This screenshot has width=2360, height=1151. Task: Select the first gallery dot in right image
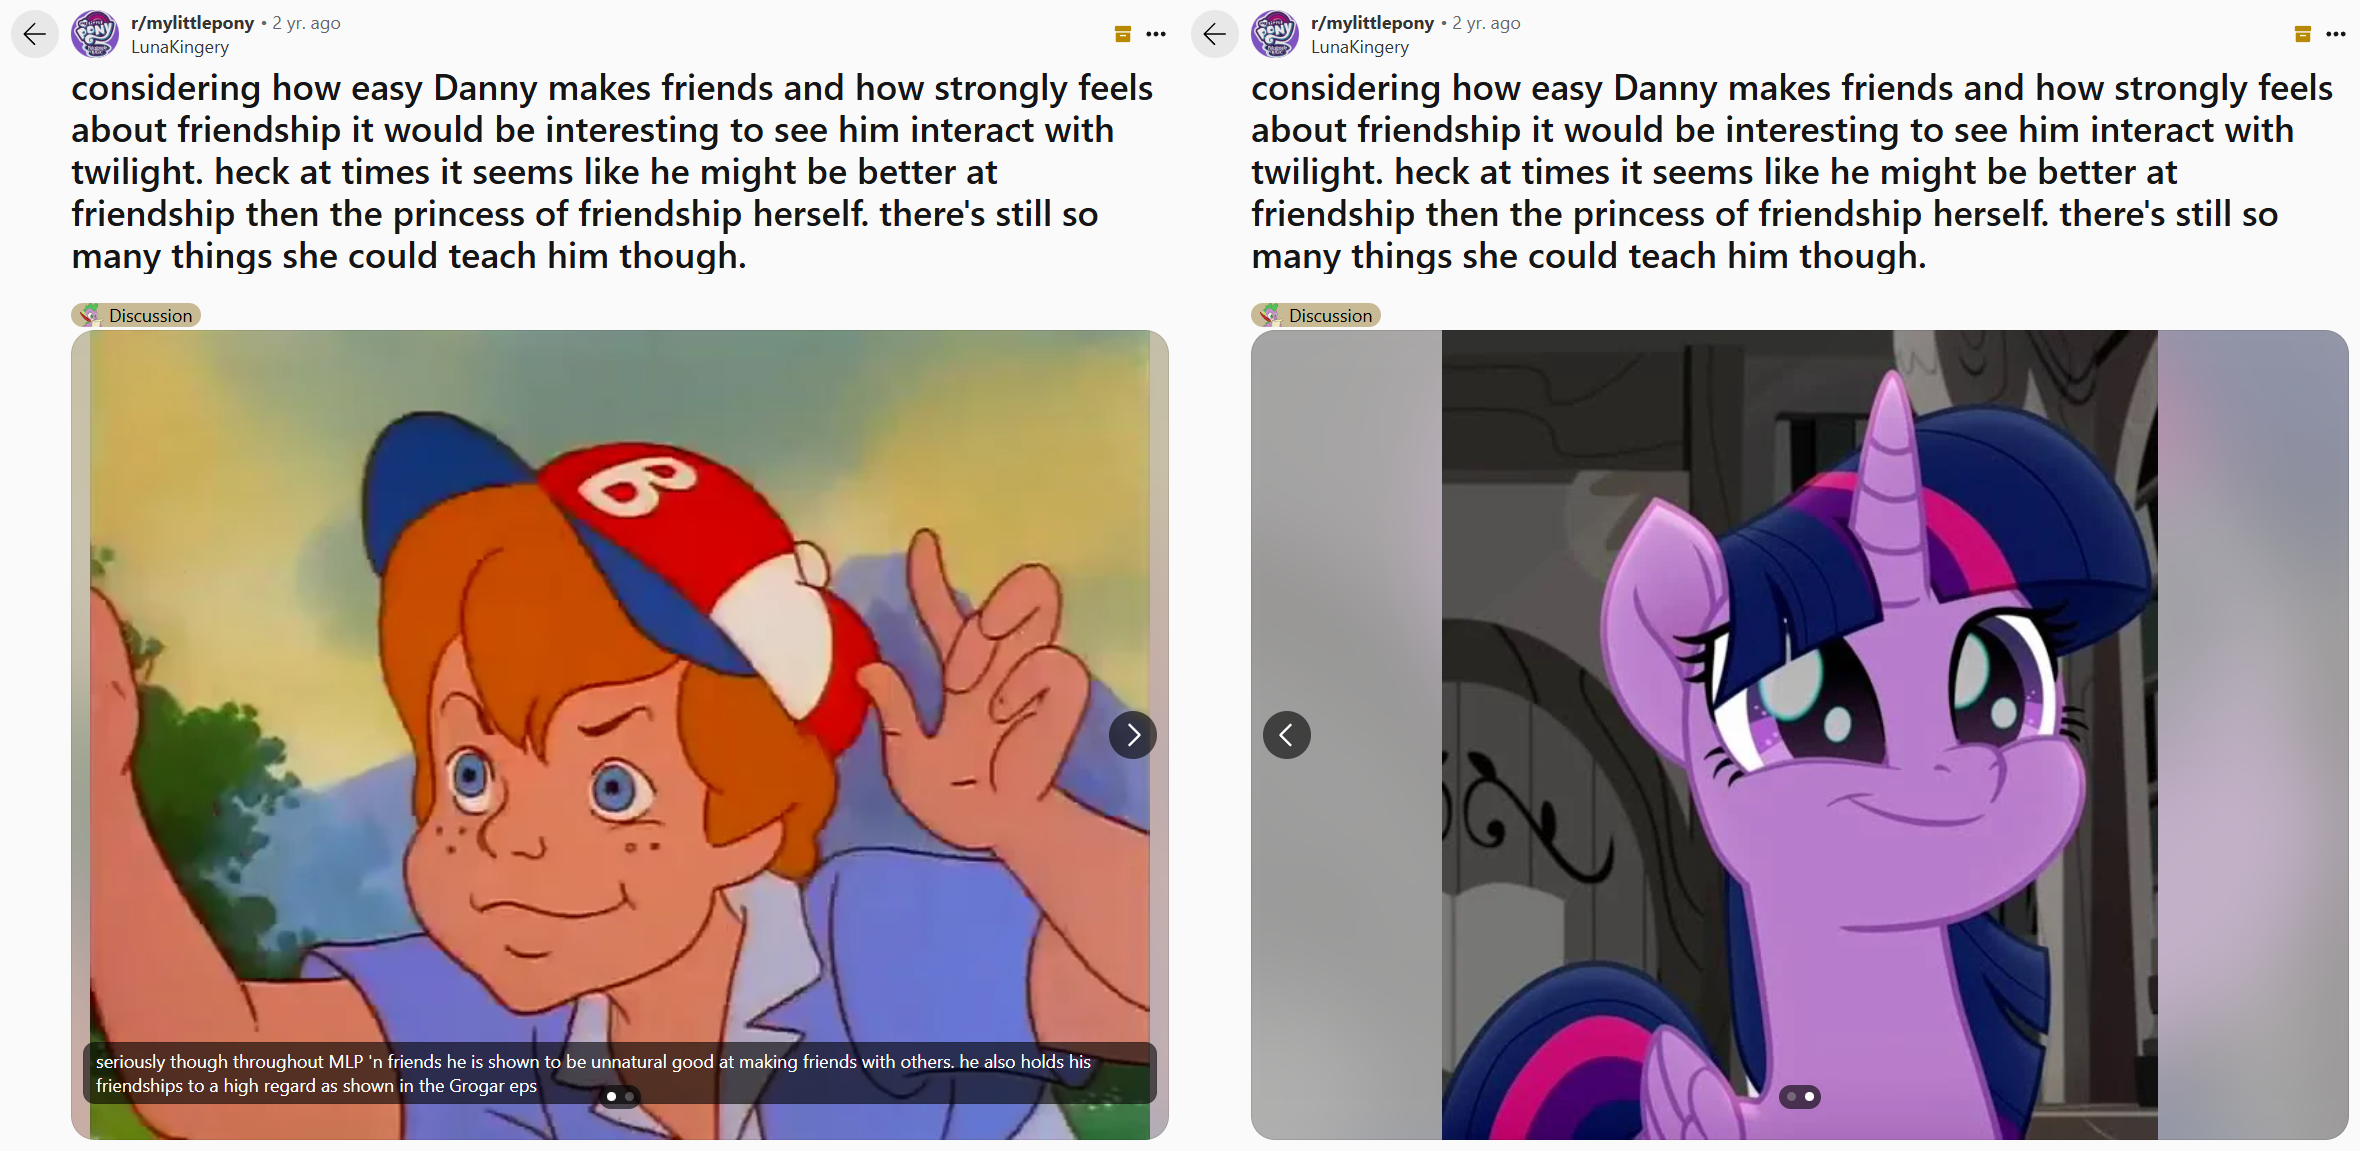click(x=1791, y=1097)
